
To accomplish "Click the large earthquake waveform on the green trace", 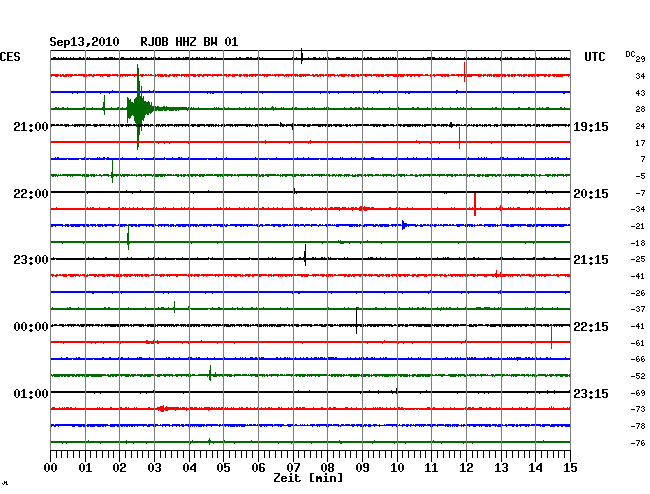I will pyautogui.click(x=140, y=108).
